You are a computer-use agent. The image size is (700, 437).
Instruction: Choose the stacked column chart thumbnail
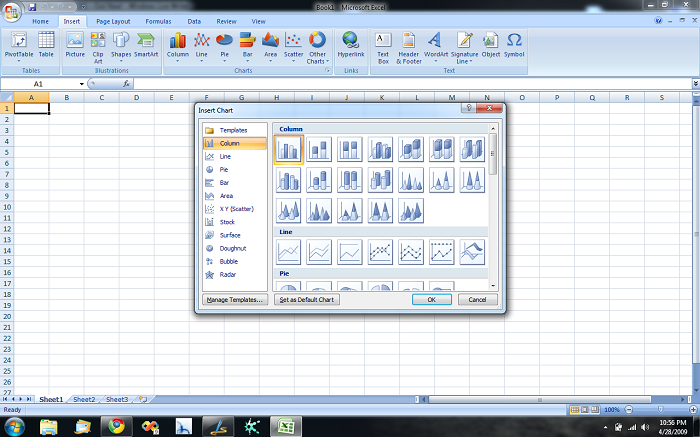(x=319, y=149)
